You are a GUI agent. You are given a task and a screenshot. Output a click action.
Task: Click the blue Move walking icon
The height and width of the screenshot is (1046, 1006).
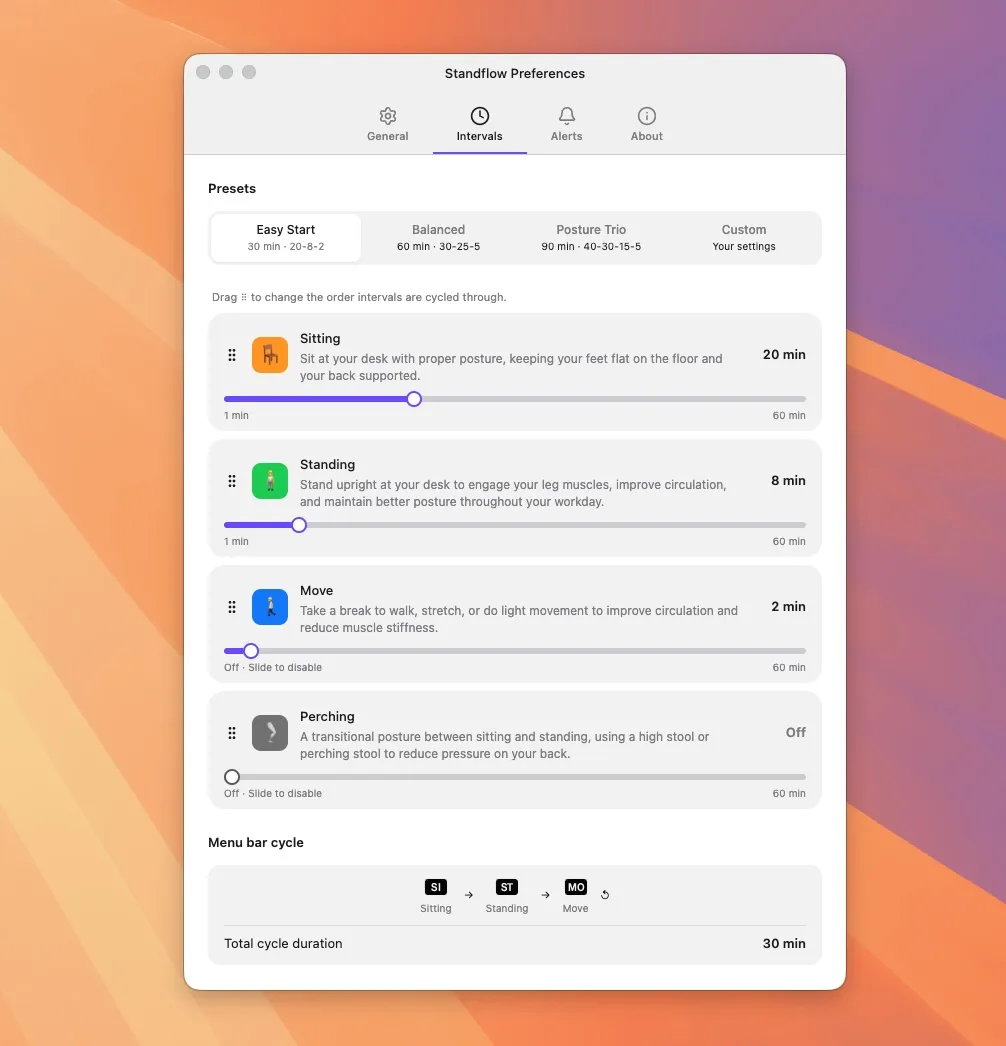270,607
